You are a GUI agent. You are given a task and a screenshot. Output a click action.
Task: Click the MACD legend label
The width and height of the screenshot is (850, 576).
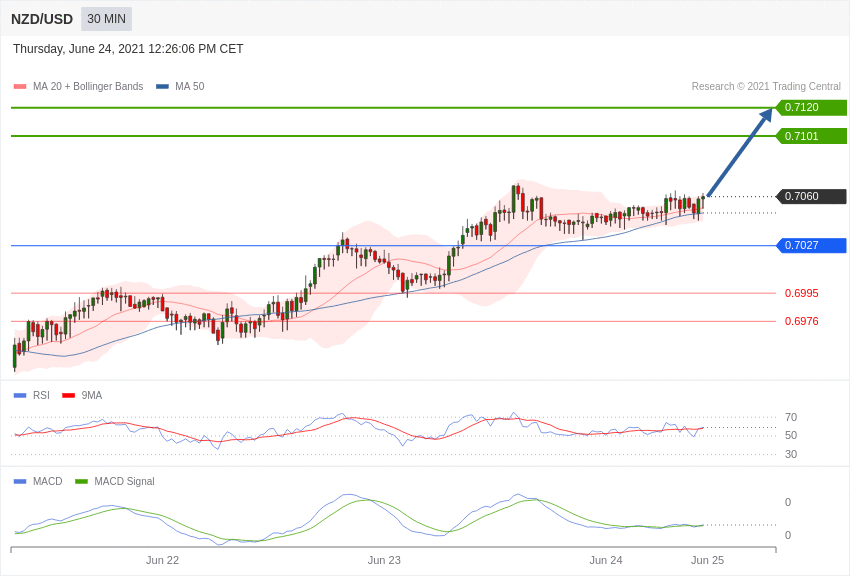[x=47, y=481]
